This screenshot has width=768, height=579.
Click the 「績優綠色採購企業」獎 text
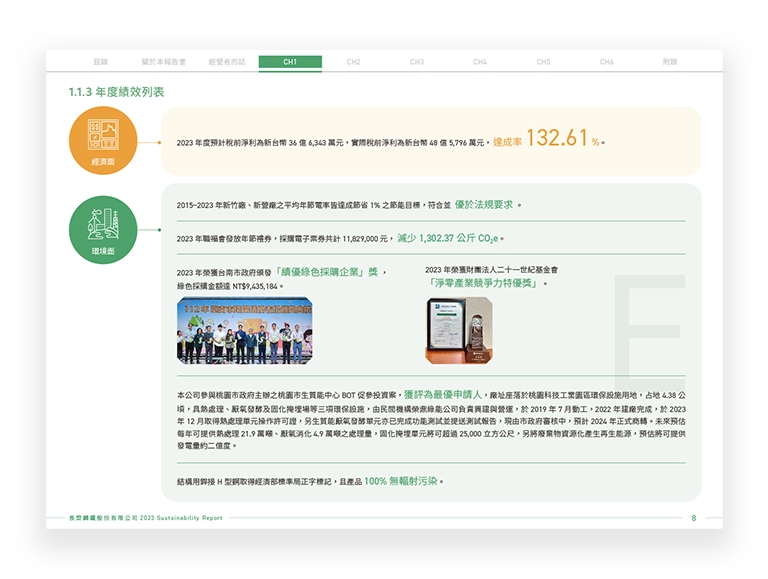(x=326, y=272)
